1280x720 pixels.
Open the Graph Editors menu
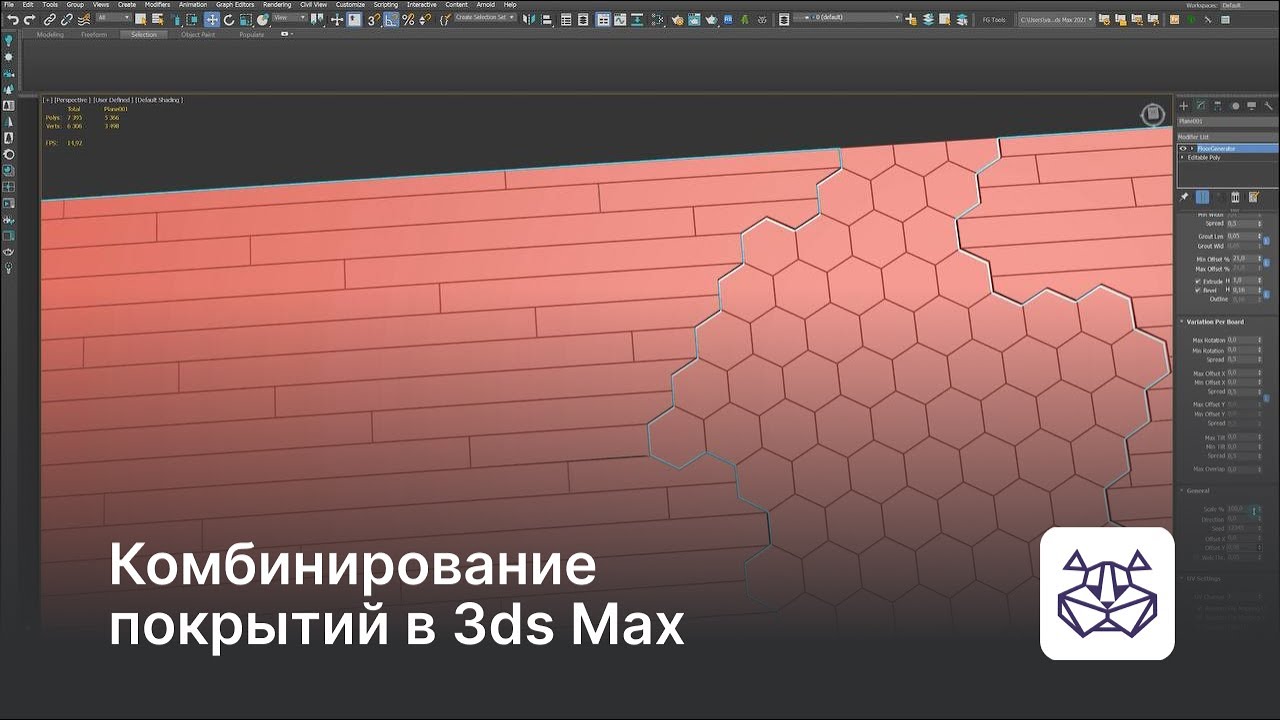[235, 5]
